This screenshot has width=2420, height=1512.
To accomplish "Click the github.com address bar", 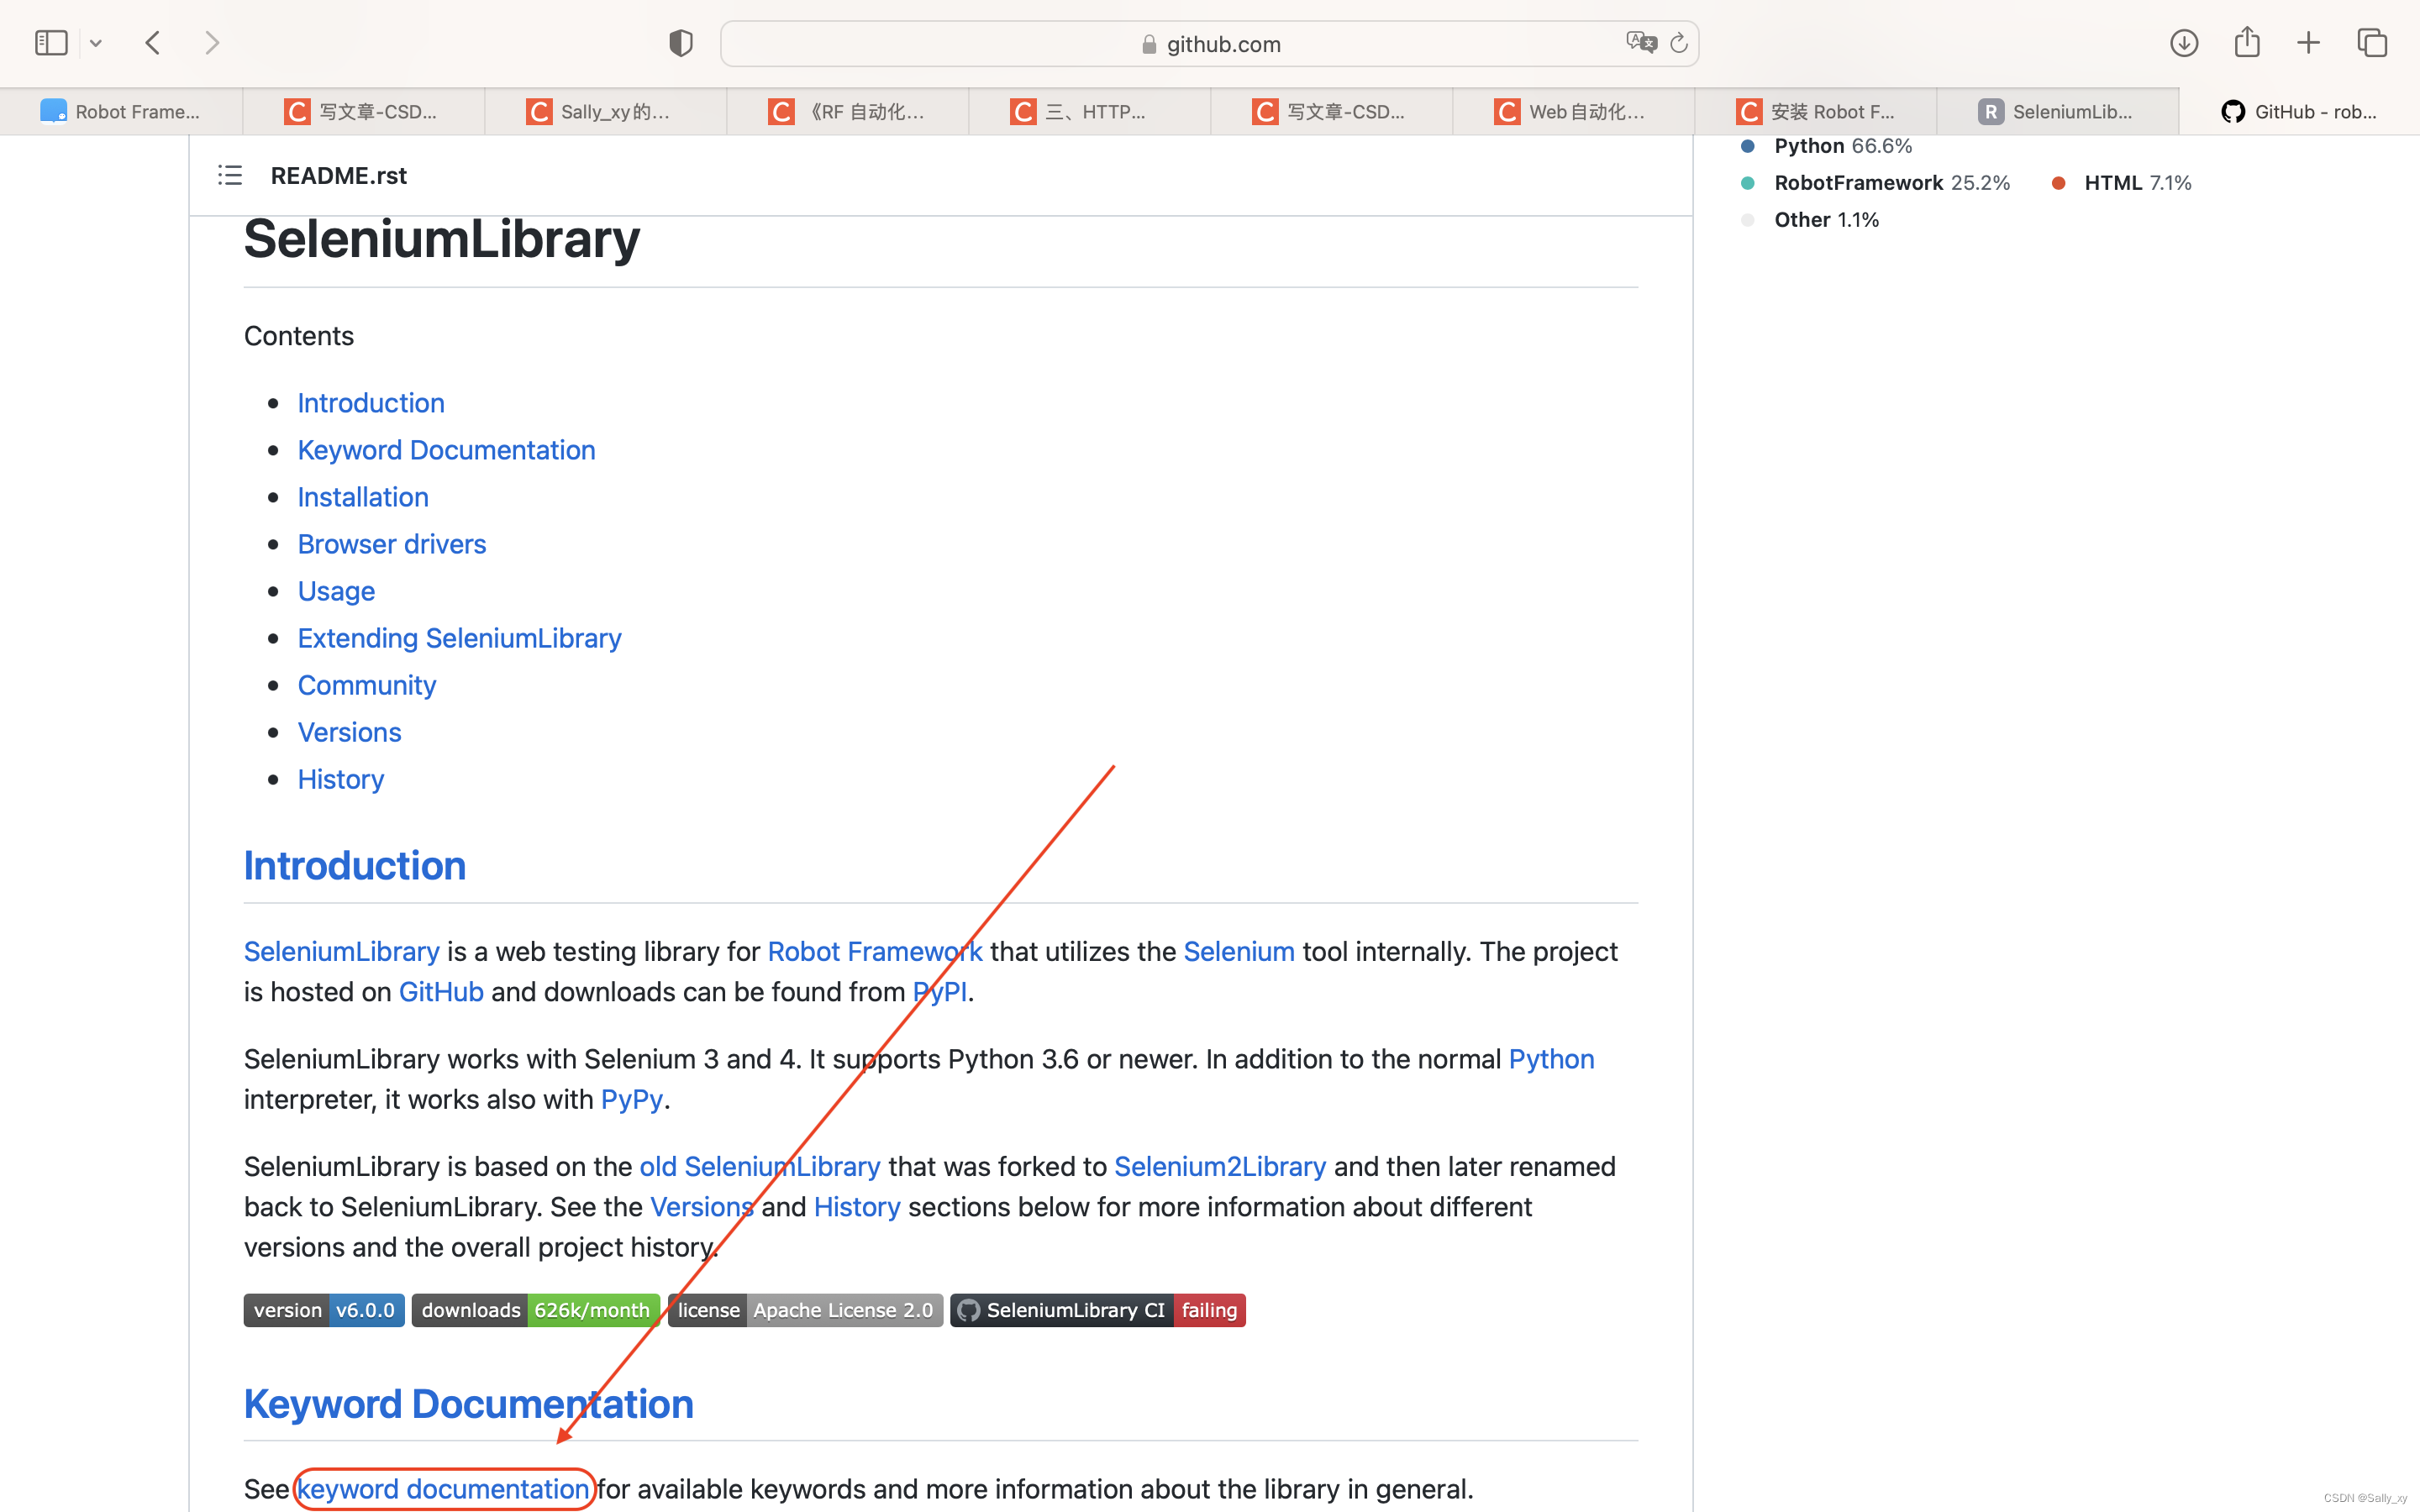I will (x=1209, y=44).
